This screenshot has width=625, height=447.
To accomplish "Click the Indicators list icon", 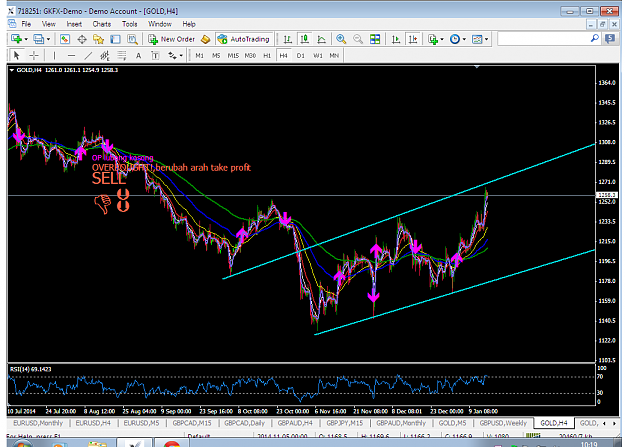I will [x=432, y=39].
